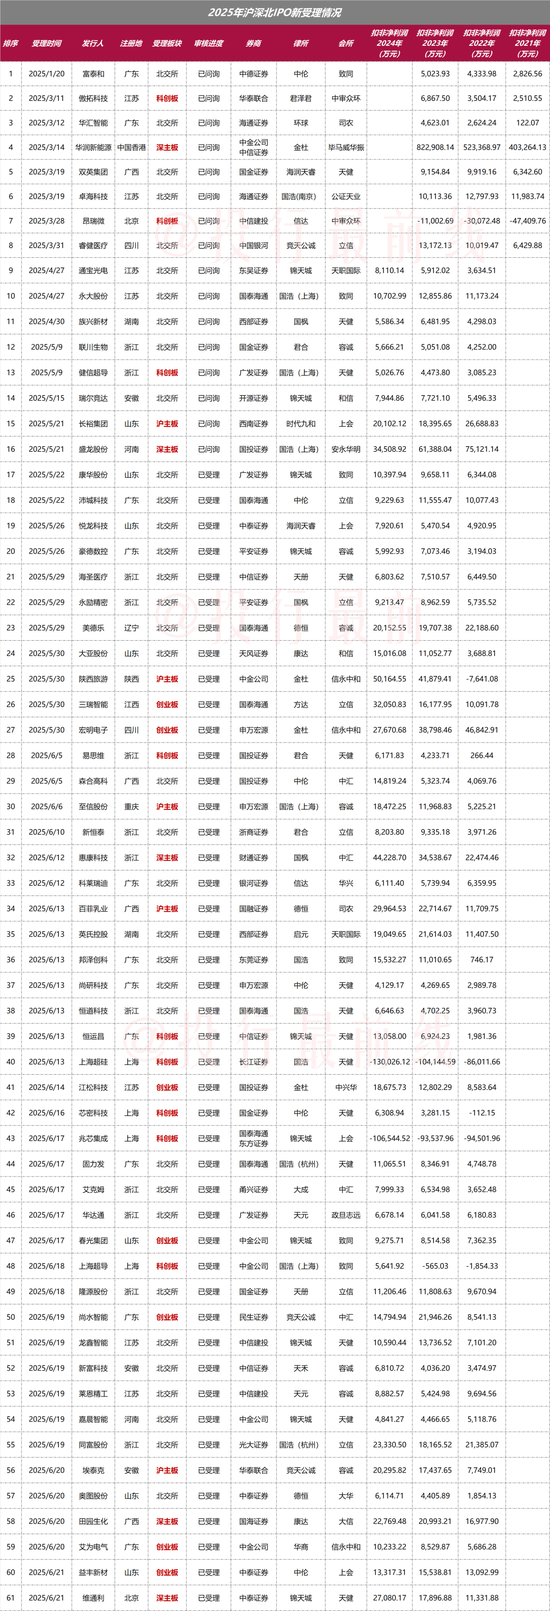Image resolution: width=550 pixels, height=1611 pixels.
Task: Click date cell 2025/1/20
Action: (x=46, y=74)
